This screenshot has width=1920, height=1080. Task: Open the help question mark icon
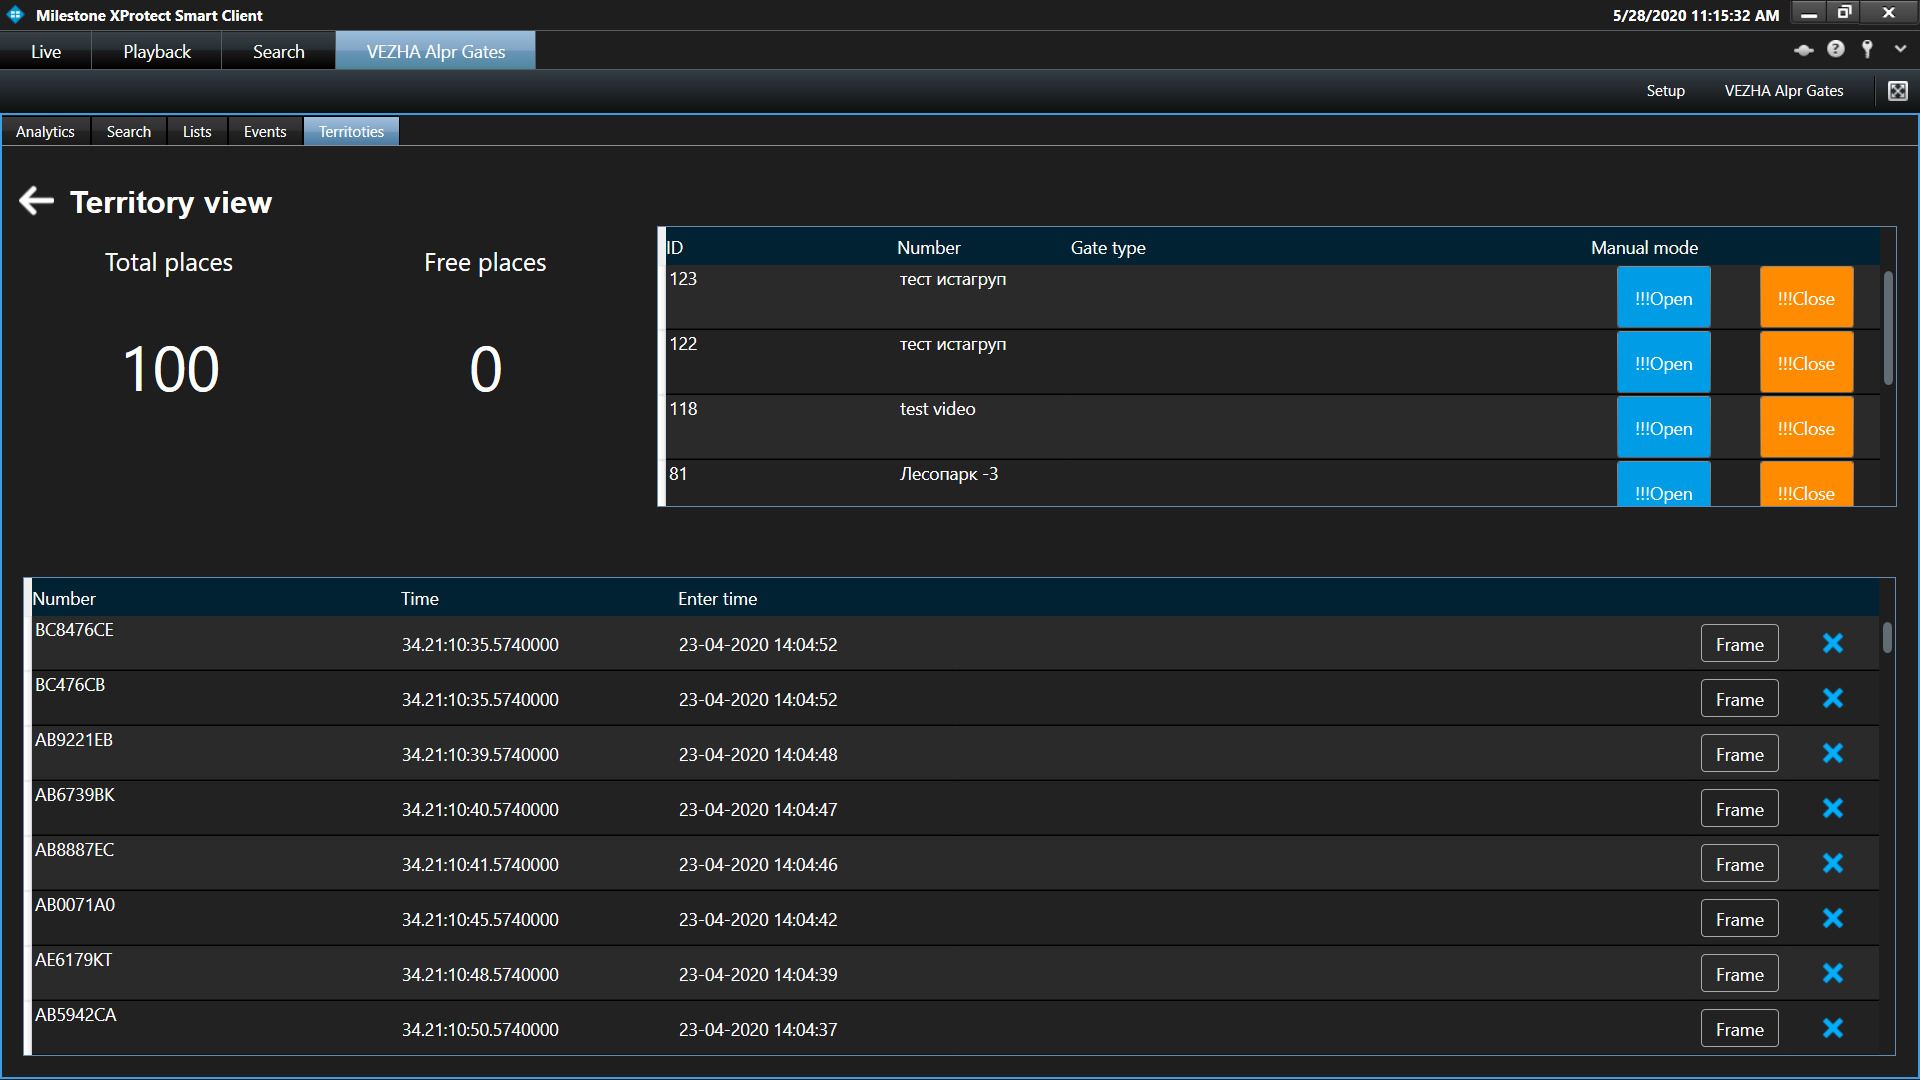[x=1835, y=49]
